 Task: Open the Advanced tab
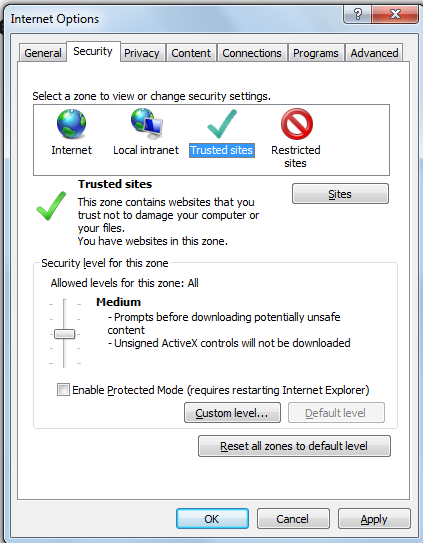[x=374, y=53]
